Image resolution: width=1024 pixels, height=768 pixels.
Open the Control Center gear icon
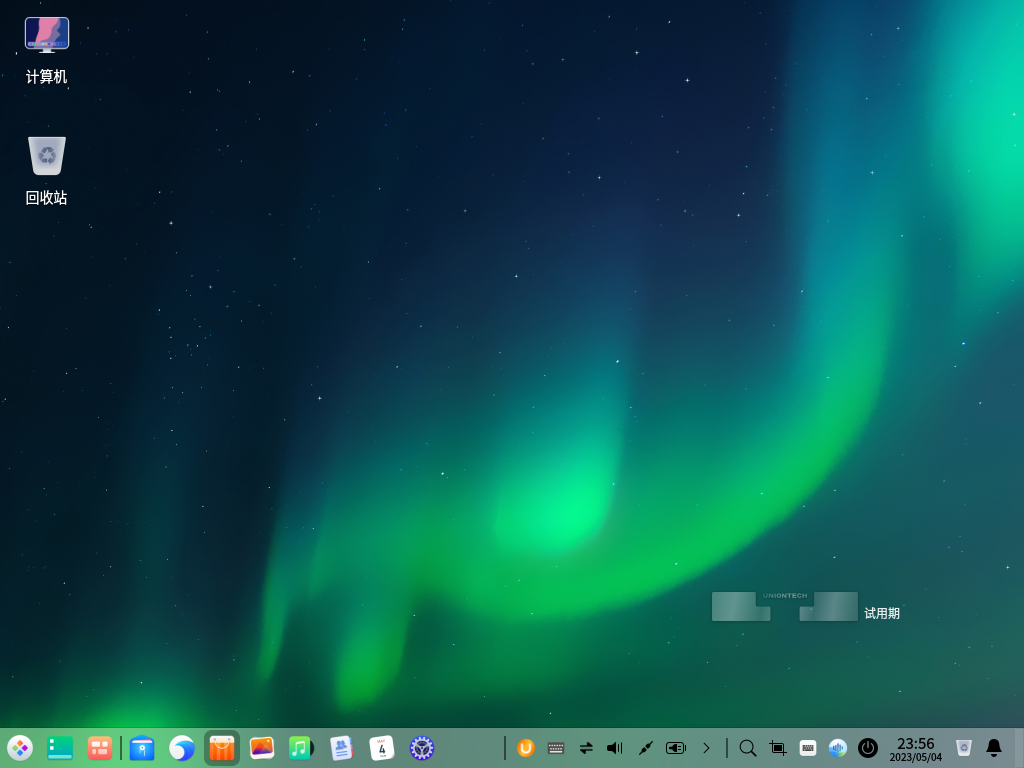(x=422, y=748)
